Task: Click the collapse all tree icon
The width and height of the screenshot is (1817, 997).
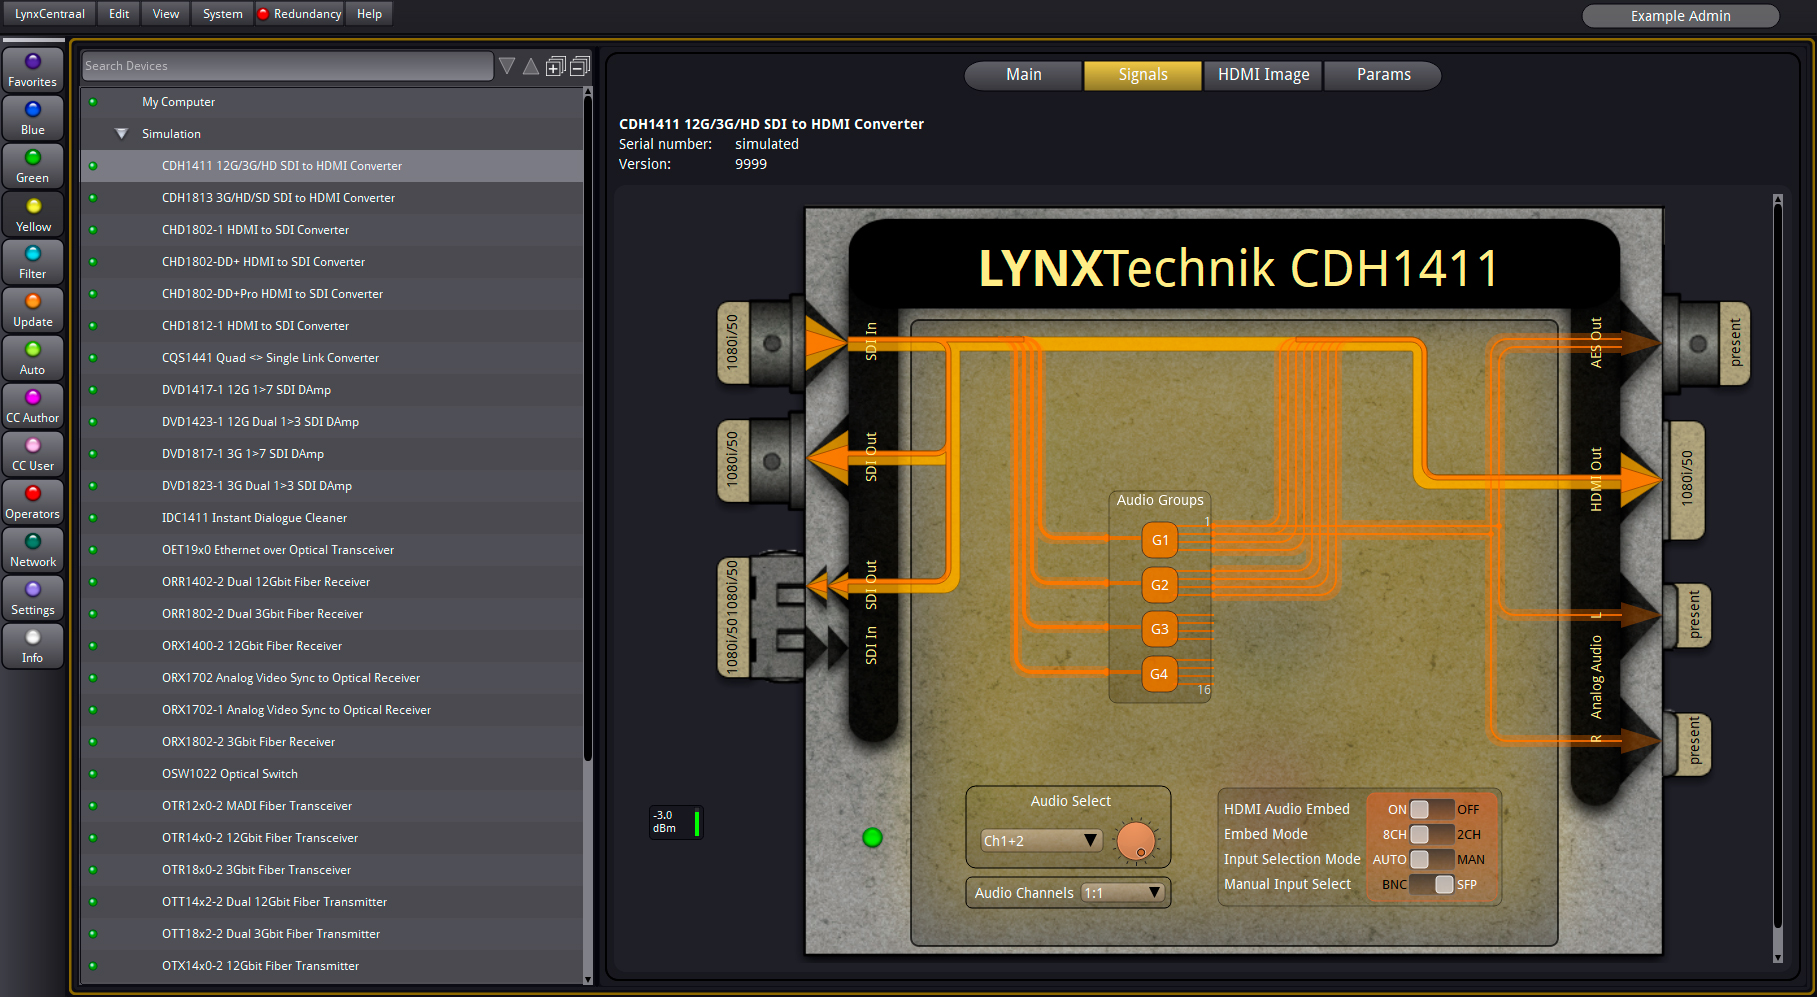Action: point(580,66)
